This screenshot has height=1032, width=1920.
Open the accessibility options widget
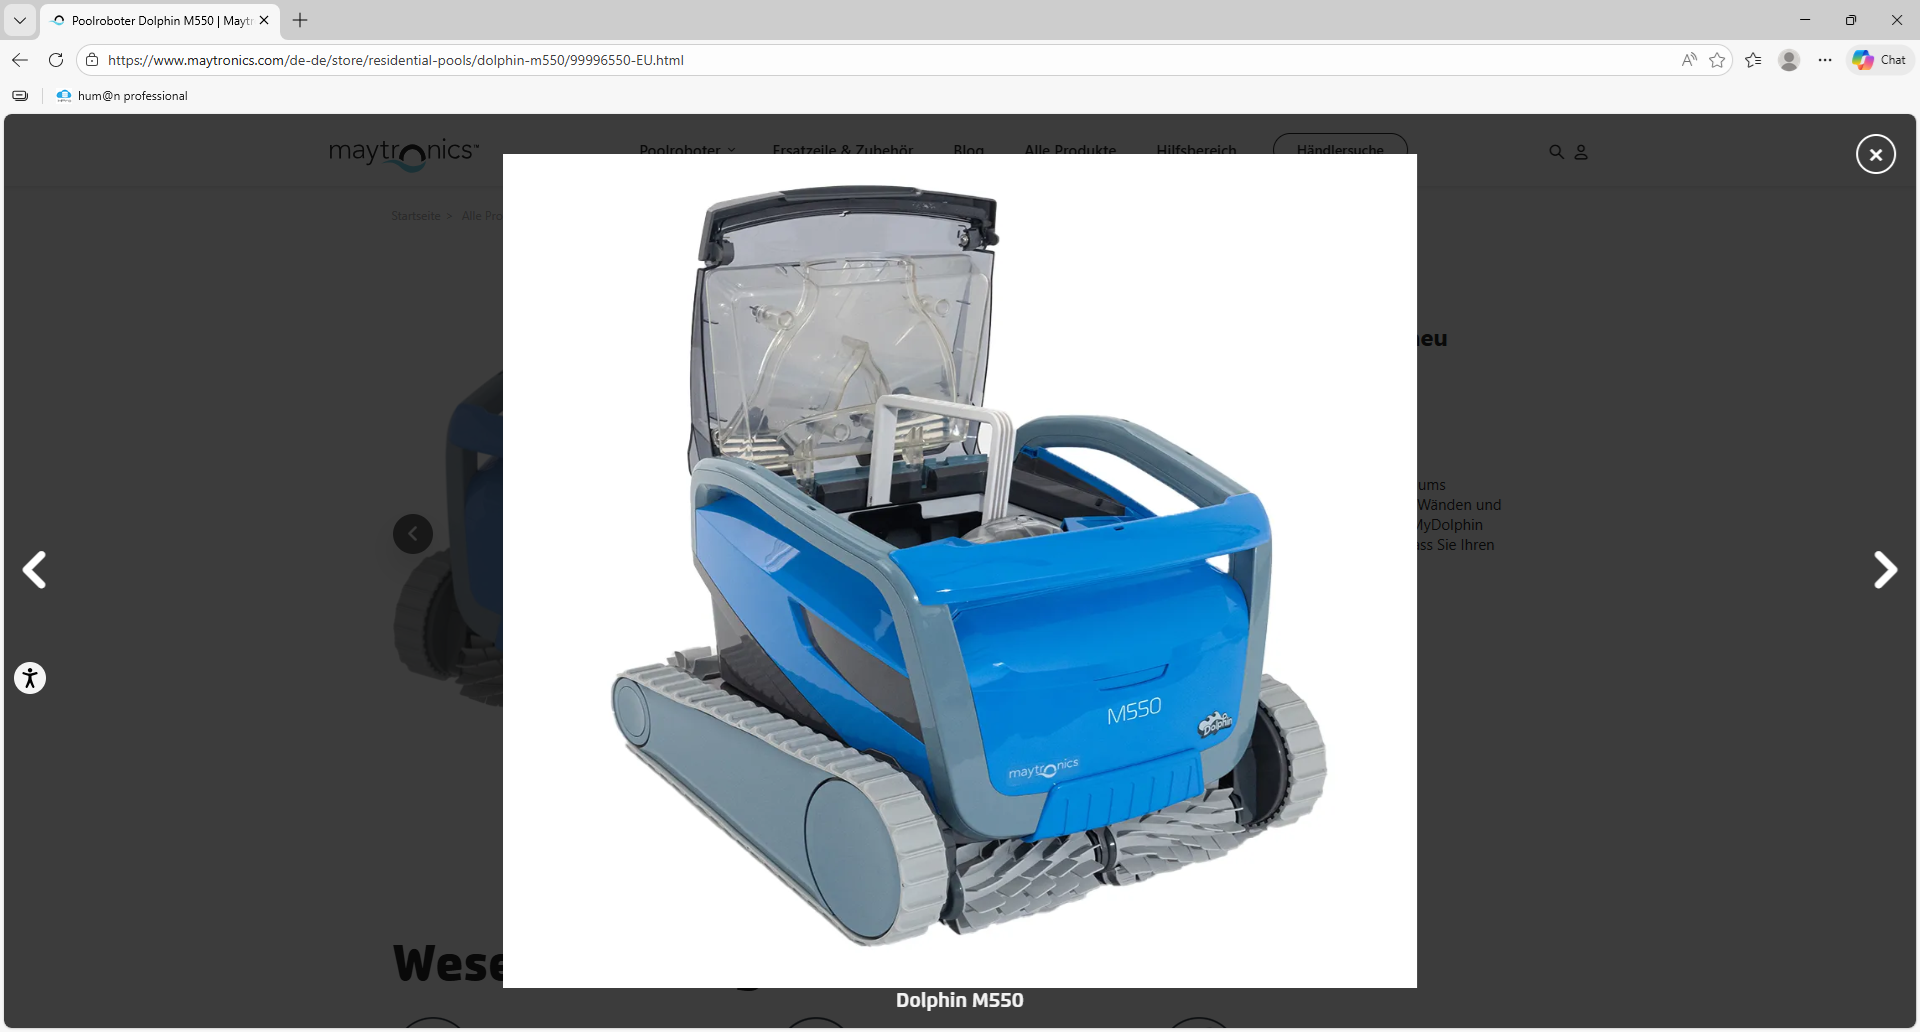[30, 678]
